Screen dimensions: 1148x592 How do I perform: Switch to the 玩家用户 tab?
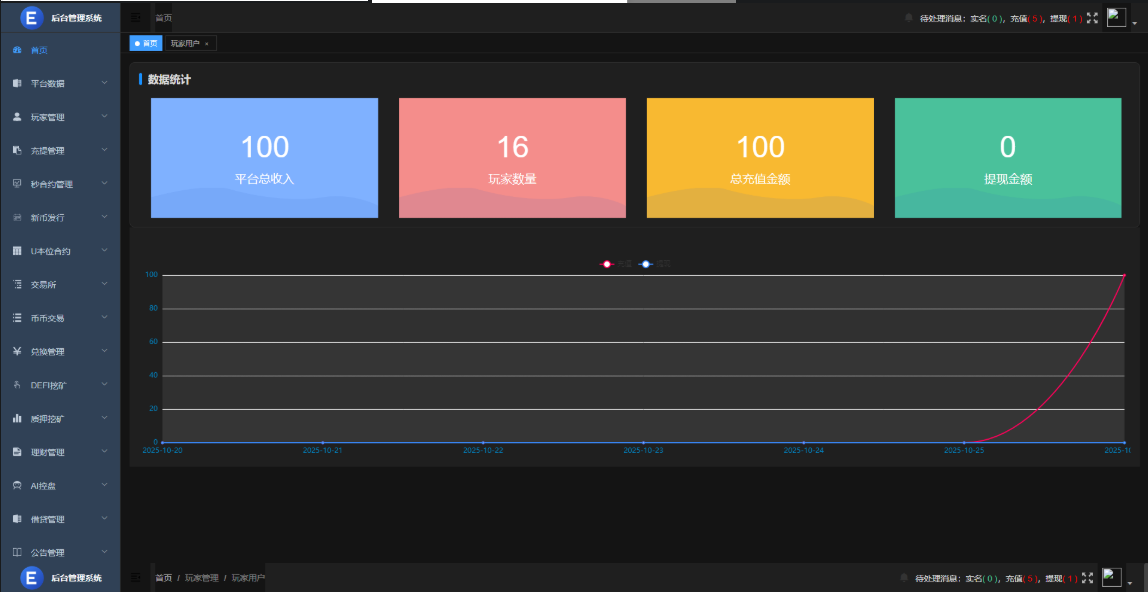coord(185,44)
